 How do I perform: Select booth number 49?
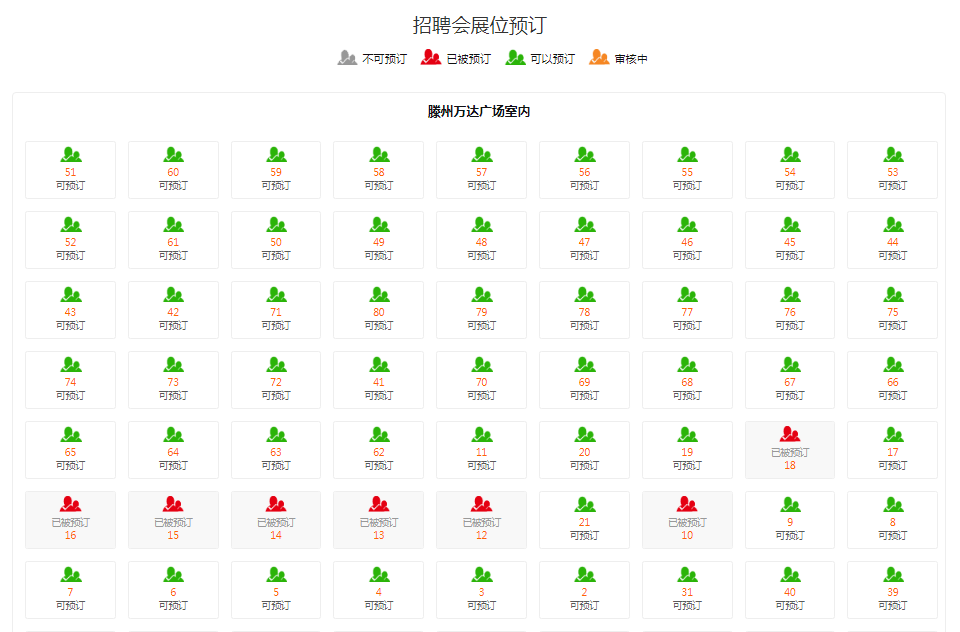pos(378,240)
